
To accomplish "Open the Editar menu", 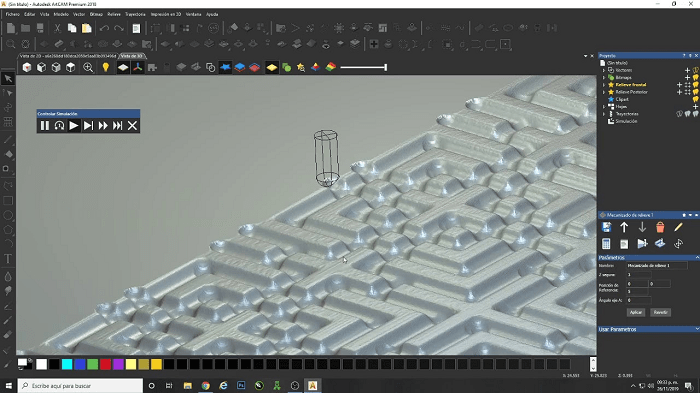I will 29,14.
